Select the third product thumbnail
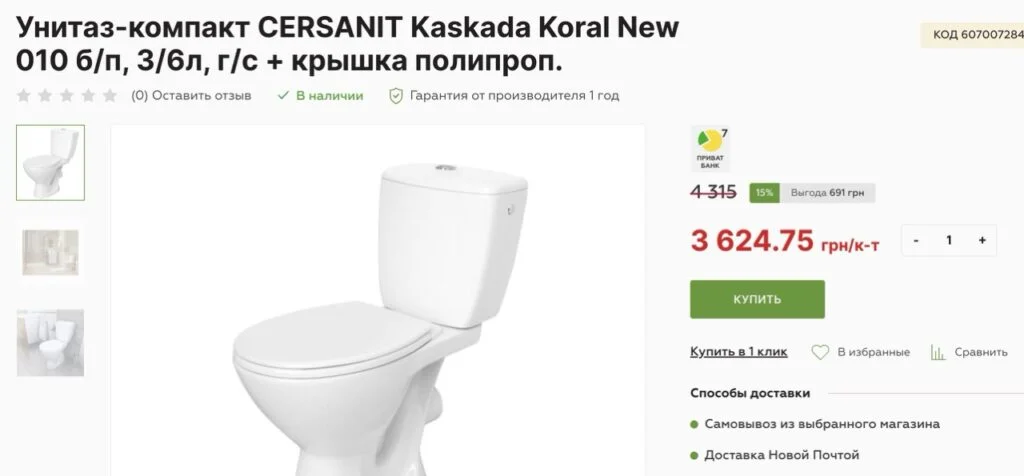This screenshot has width=1024, height=476. tap(50, 342)
